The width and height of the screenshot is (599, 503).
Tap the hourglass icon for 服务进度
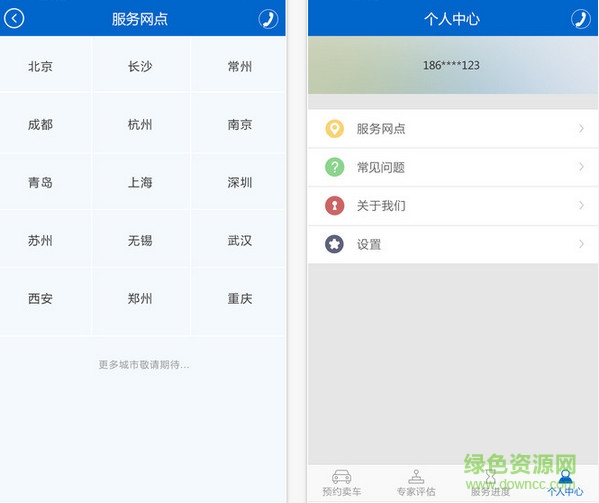coord(491,476)
